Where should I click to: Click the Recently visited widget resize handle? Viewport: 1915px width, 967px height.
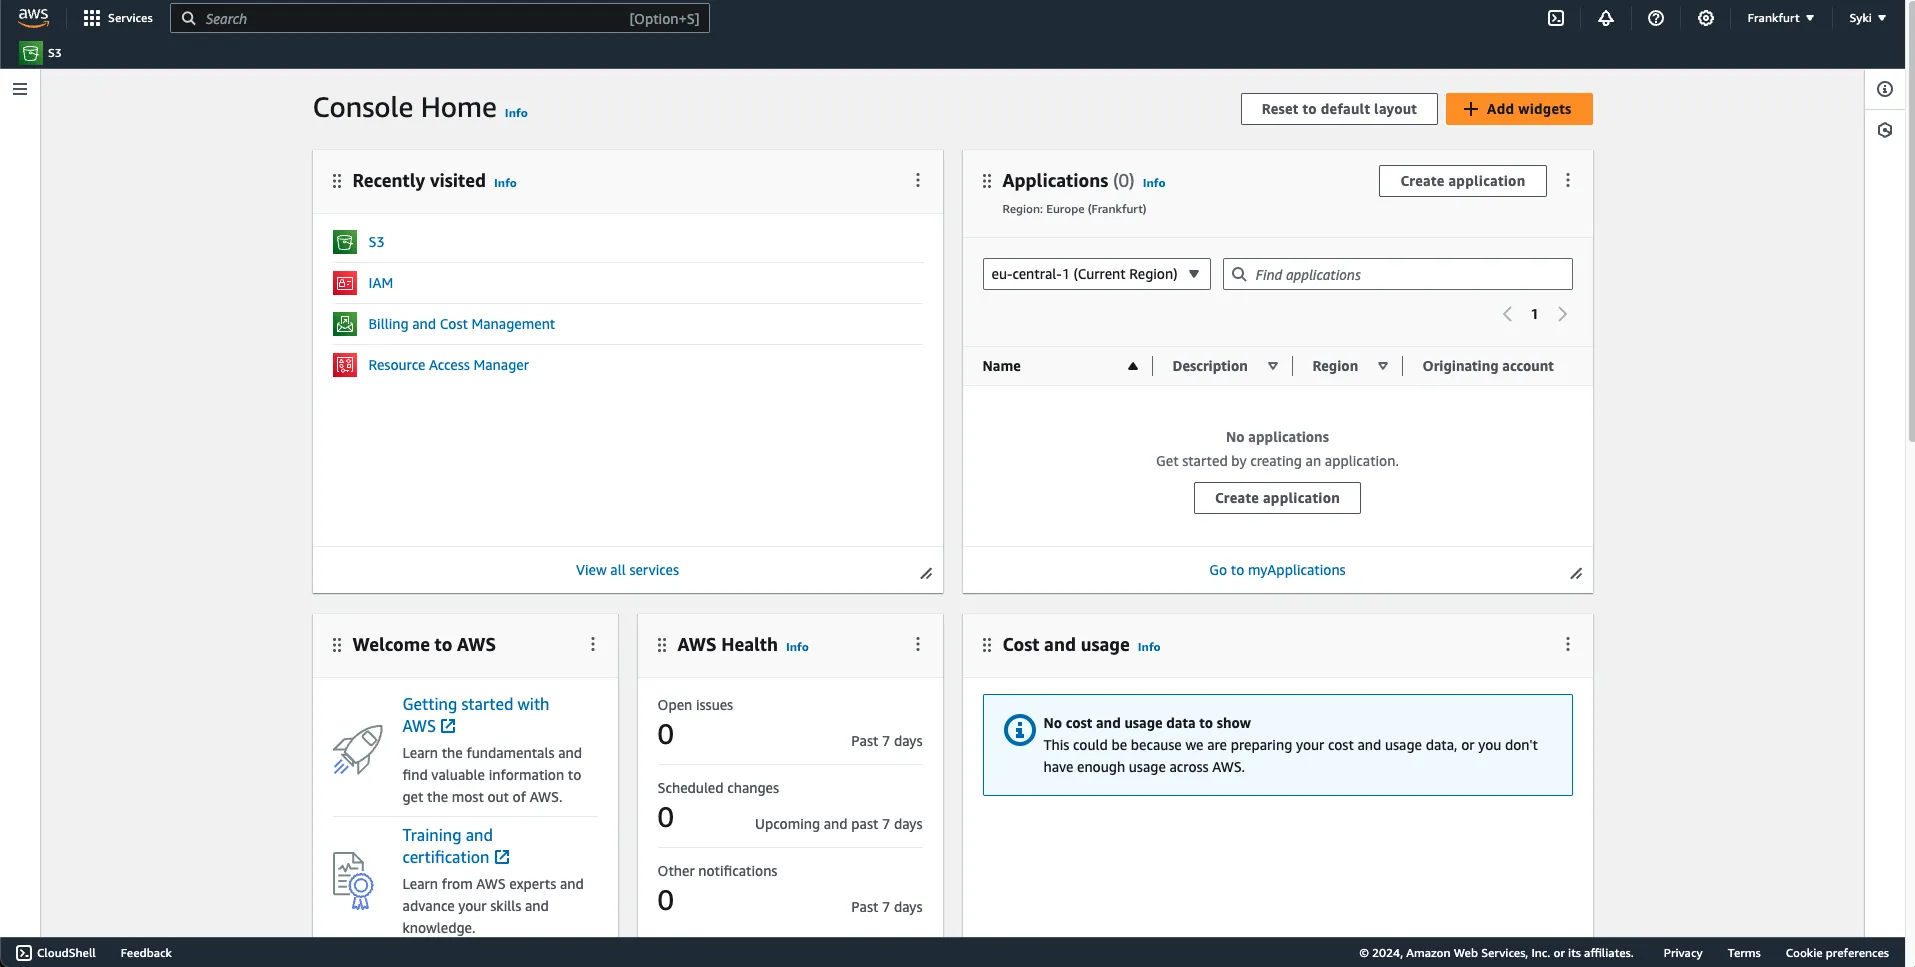point(926,573)
